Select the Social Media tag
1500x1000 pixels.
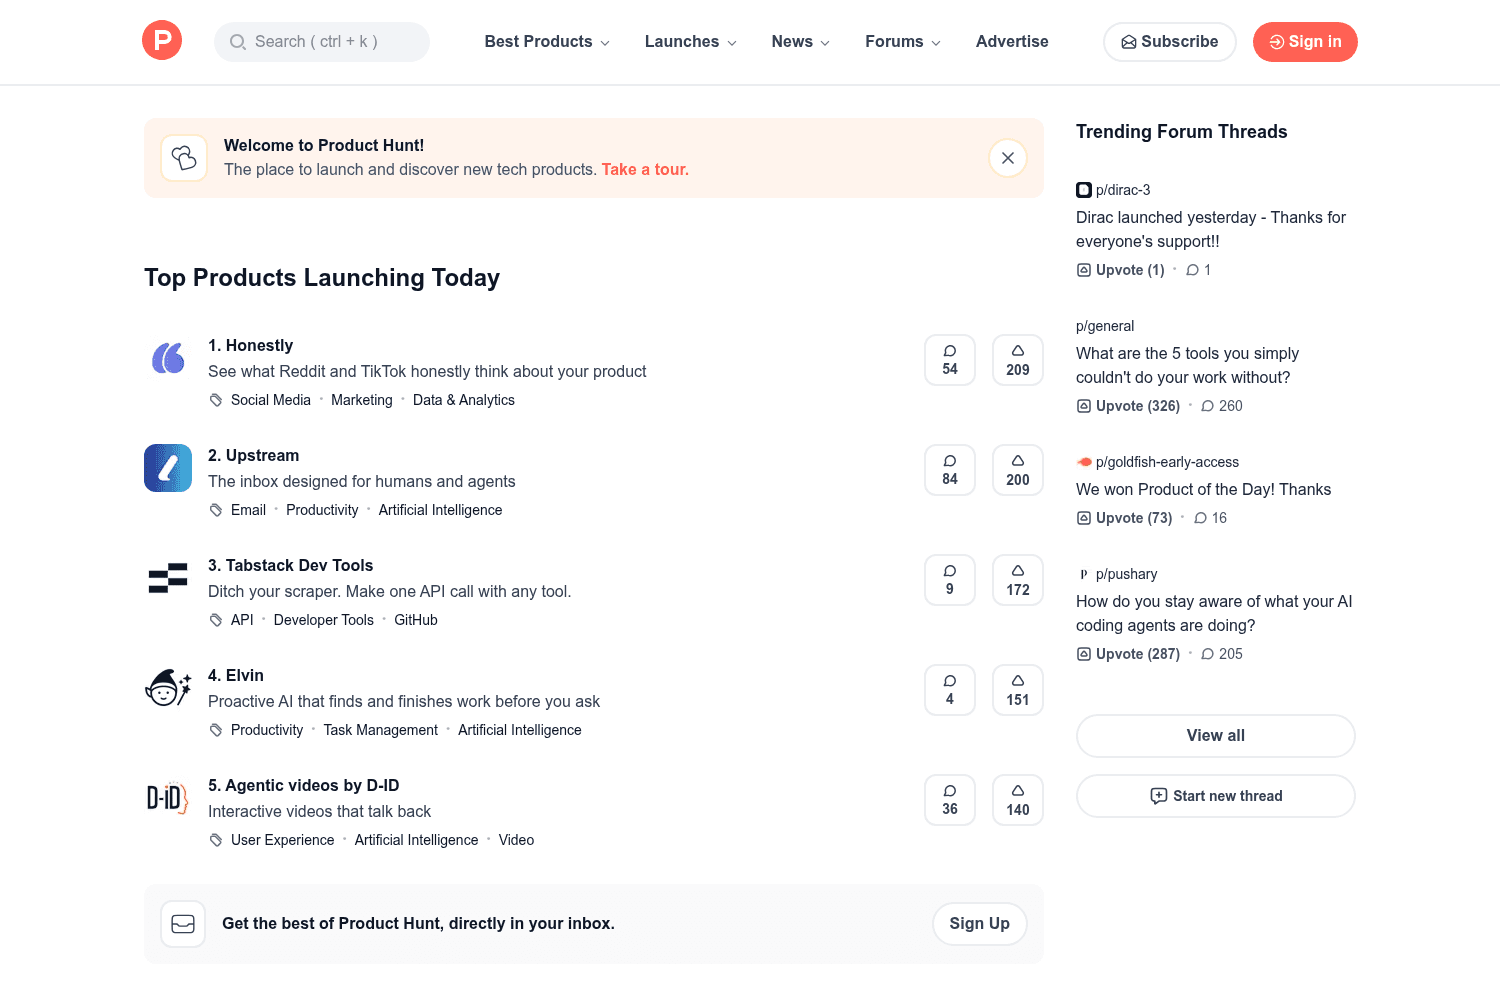[x=271, y=400]
